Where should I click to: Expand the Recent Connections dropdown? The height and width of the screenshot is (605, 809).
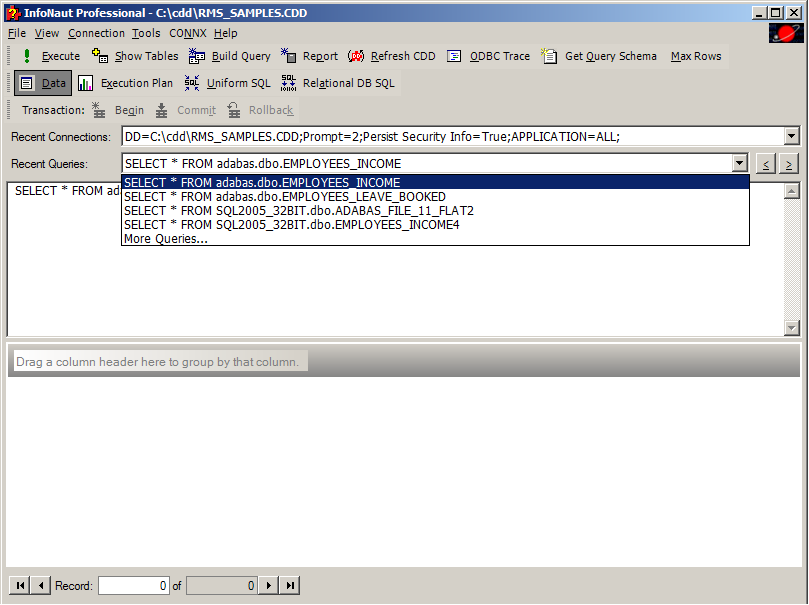coord(791,136)
